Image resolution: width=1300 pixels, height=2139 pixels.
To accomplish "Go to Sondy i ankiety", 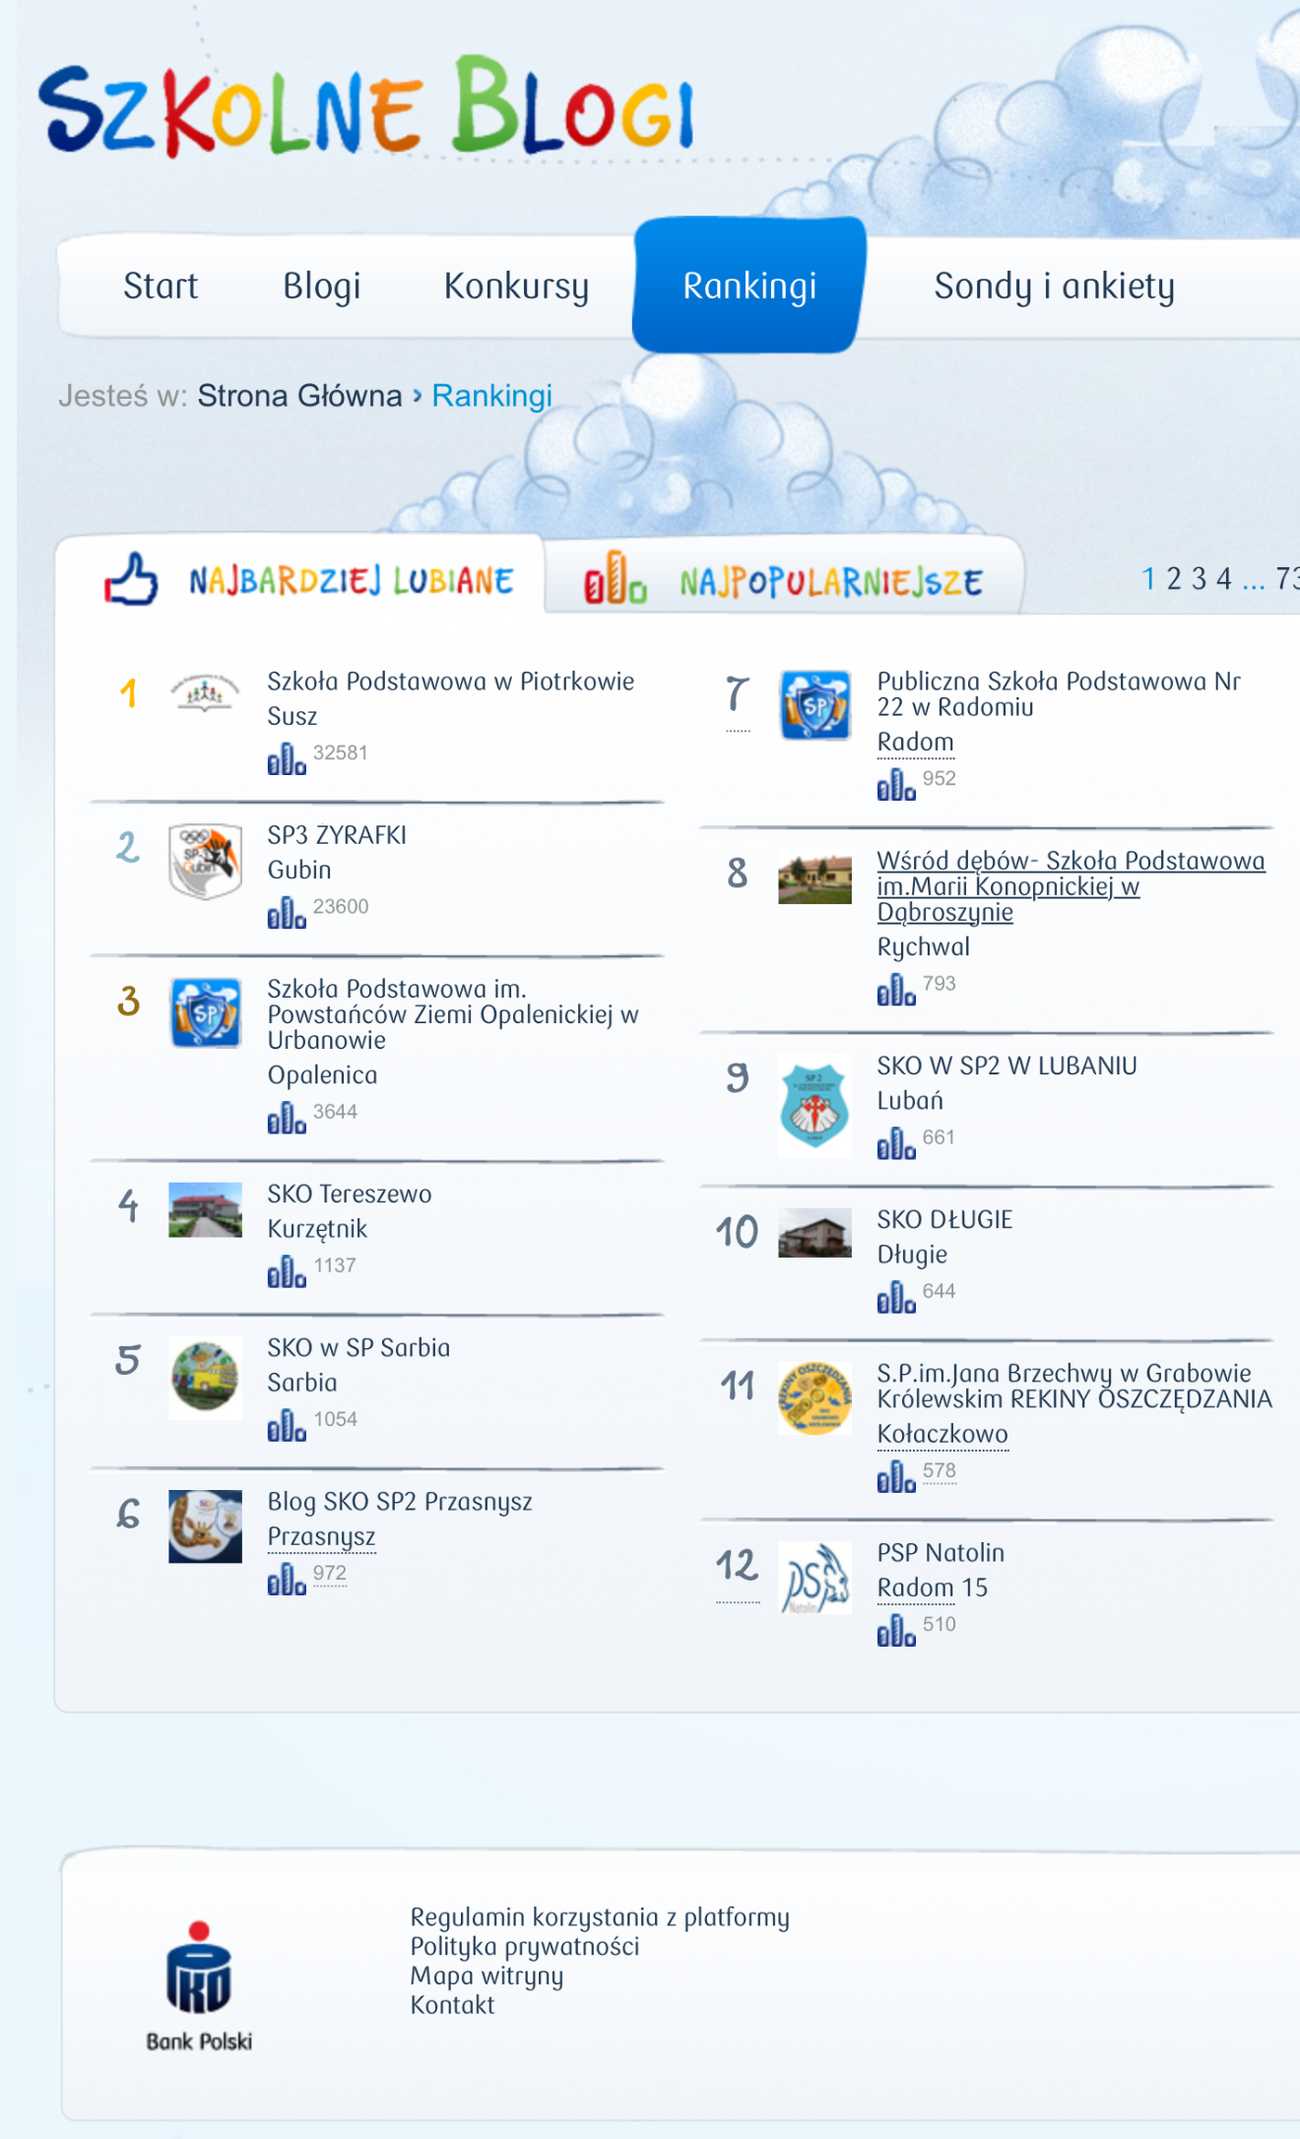I will pyautogui.click(x=1053, y=286).
